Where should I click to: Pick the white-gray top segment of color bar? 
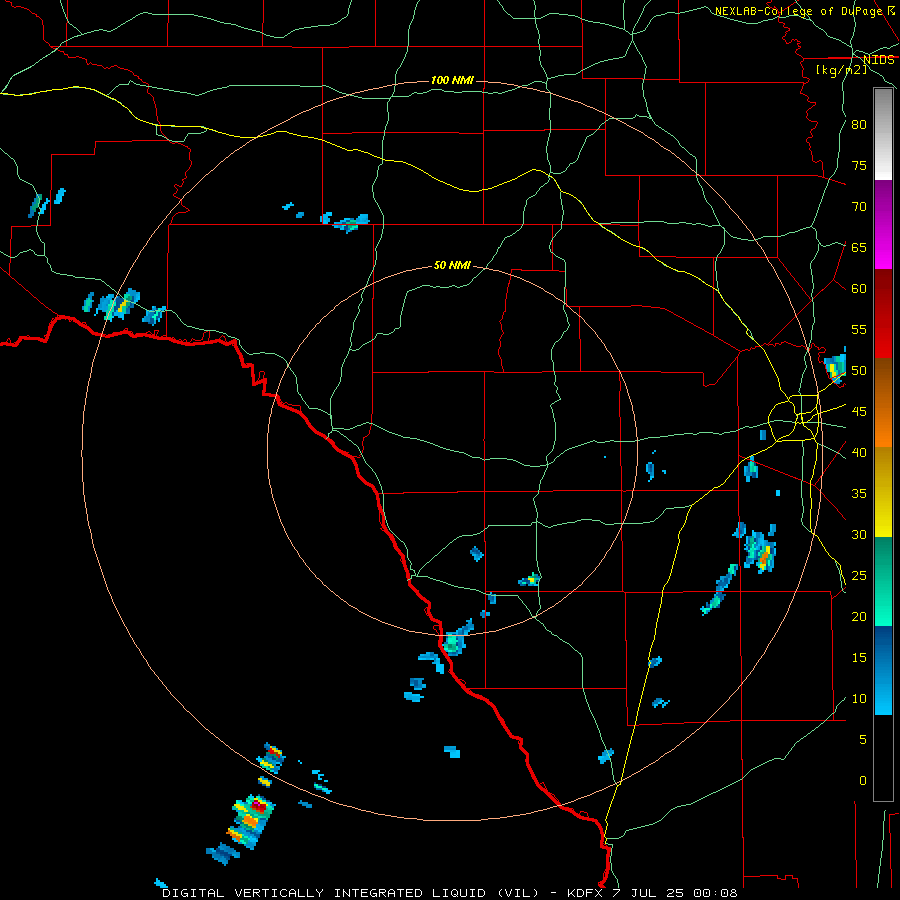883,134
